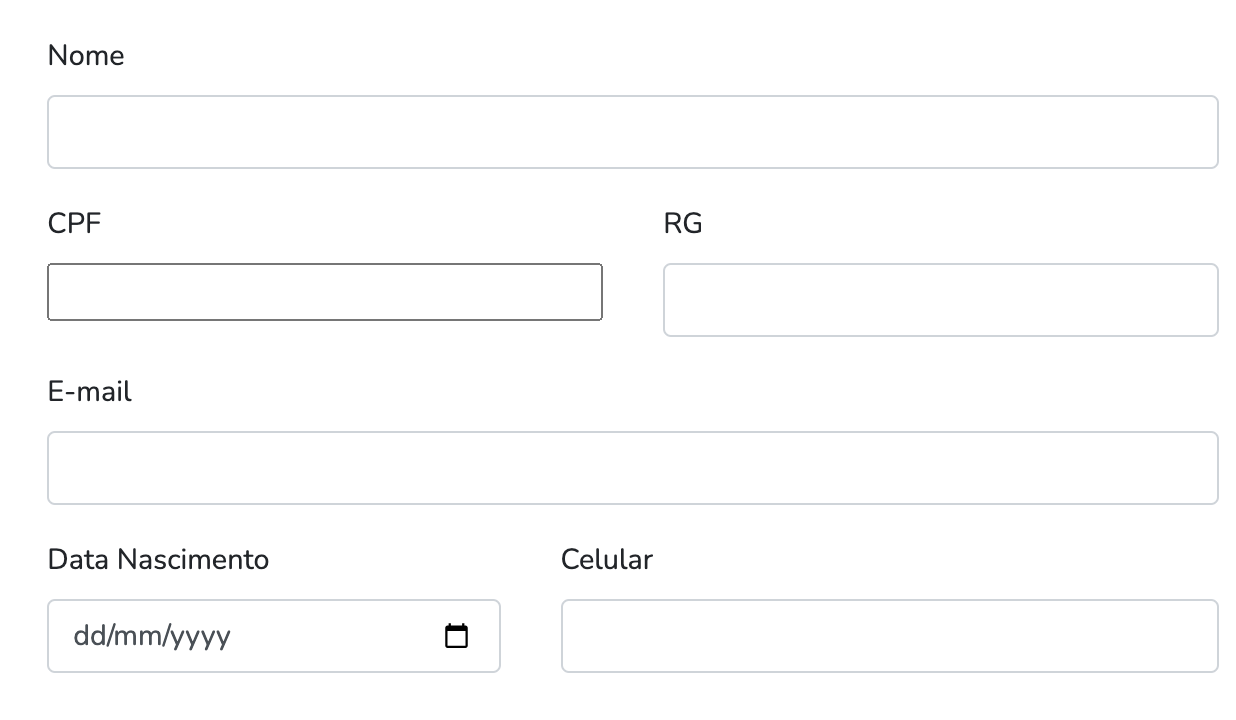Place cursor in the email address box
Viewport: 1236px width, 720px height.
coord(632,468)
